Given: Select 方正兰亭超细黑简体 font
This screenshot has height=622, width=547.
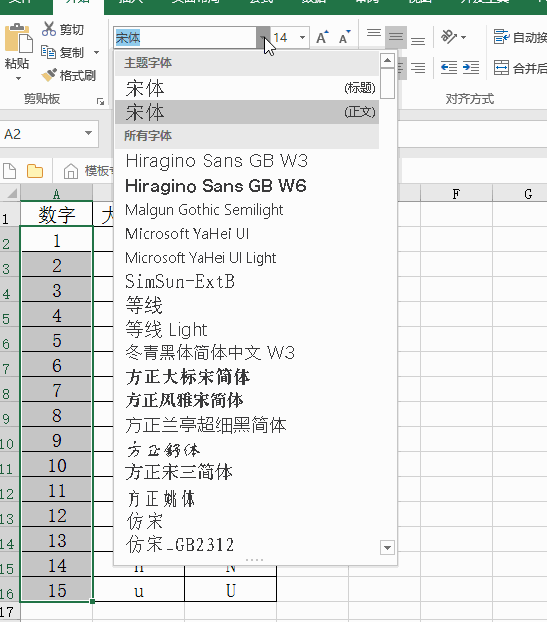Looking at the screenshot, I should coord(247,425).
